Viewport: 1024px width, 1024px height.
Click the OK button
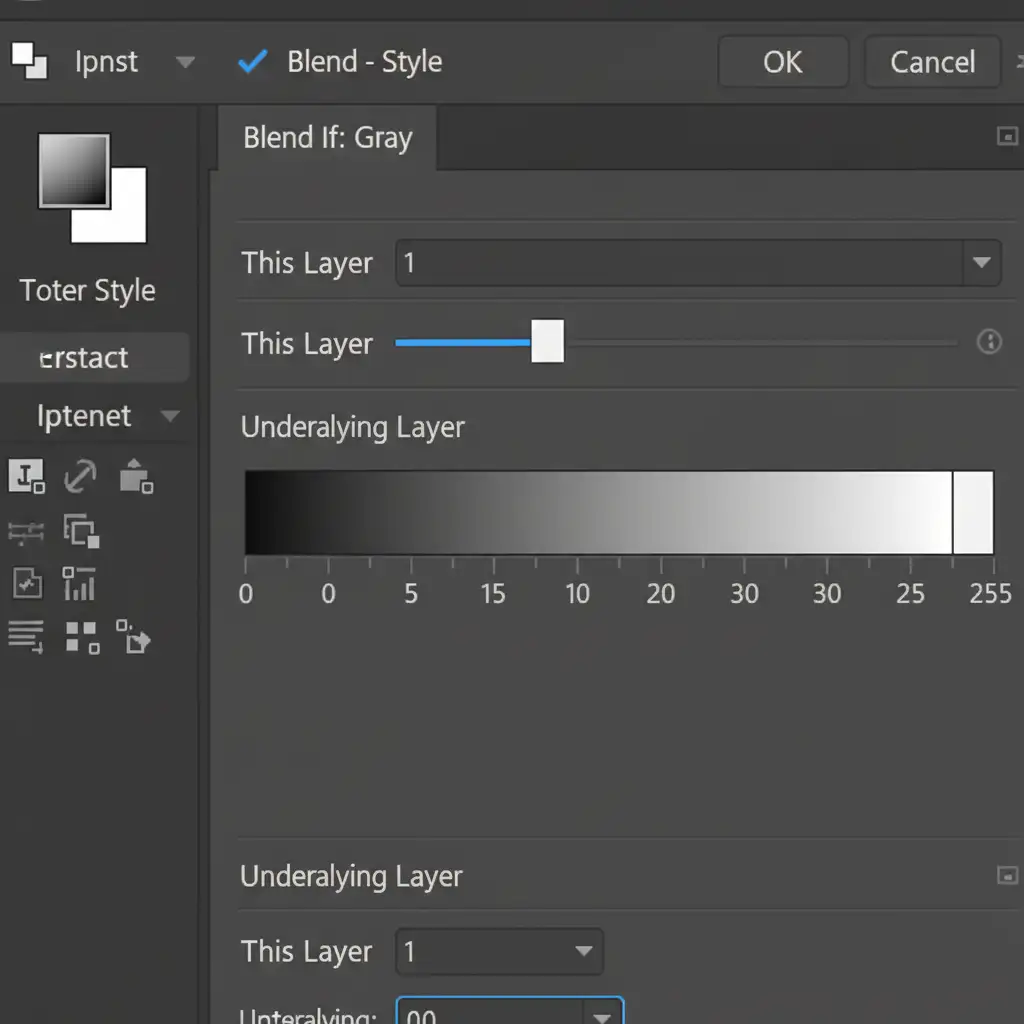click(x=782, y=62)
